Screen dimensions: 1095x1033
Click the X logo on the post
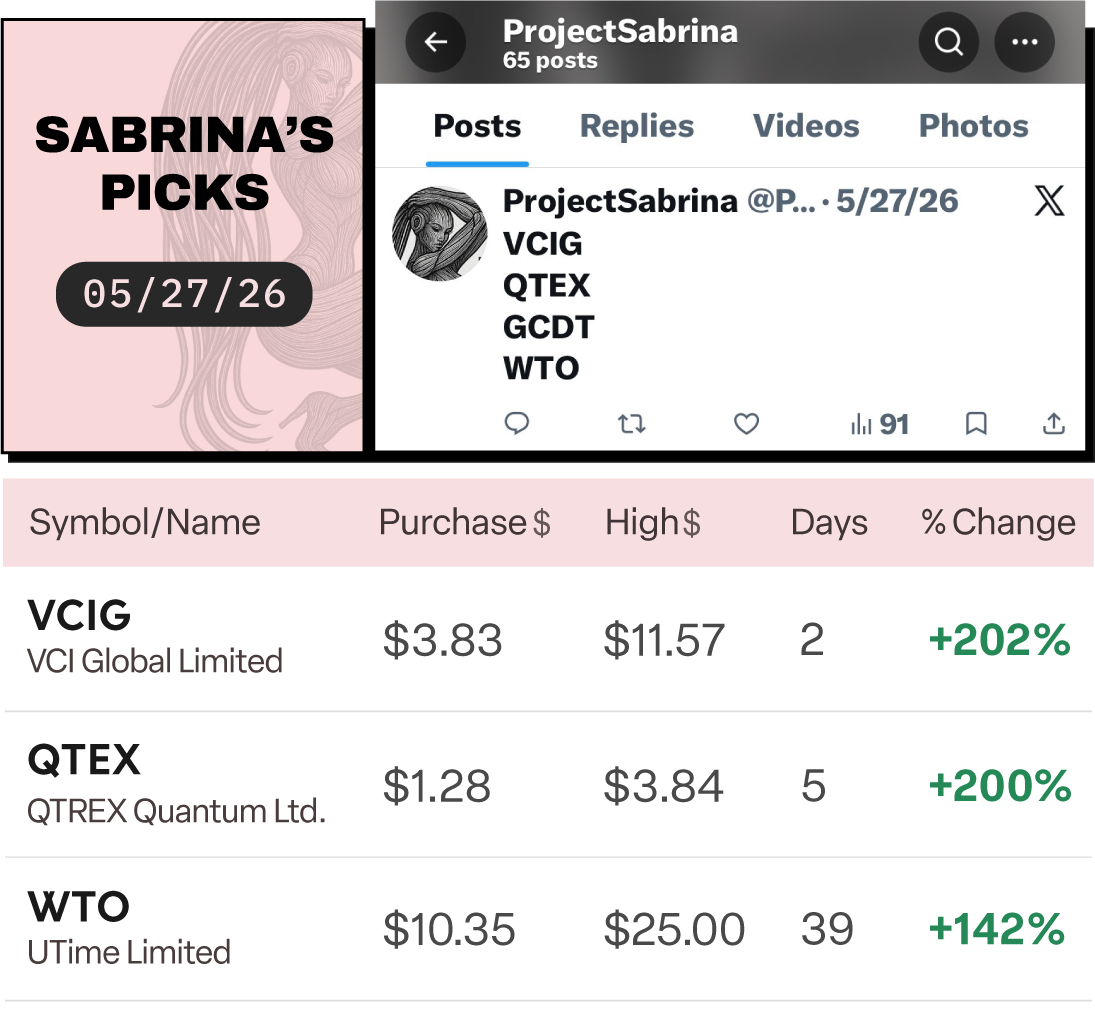[1049, 201]
